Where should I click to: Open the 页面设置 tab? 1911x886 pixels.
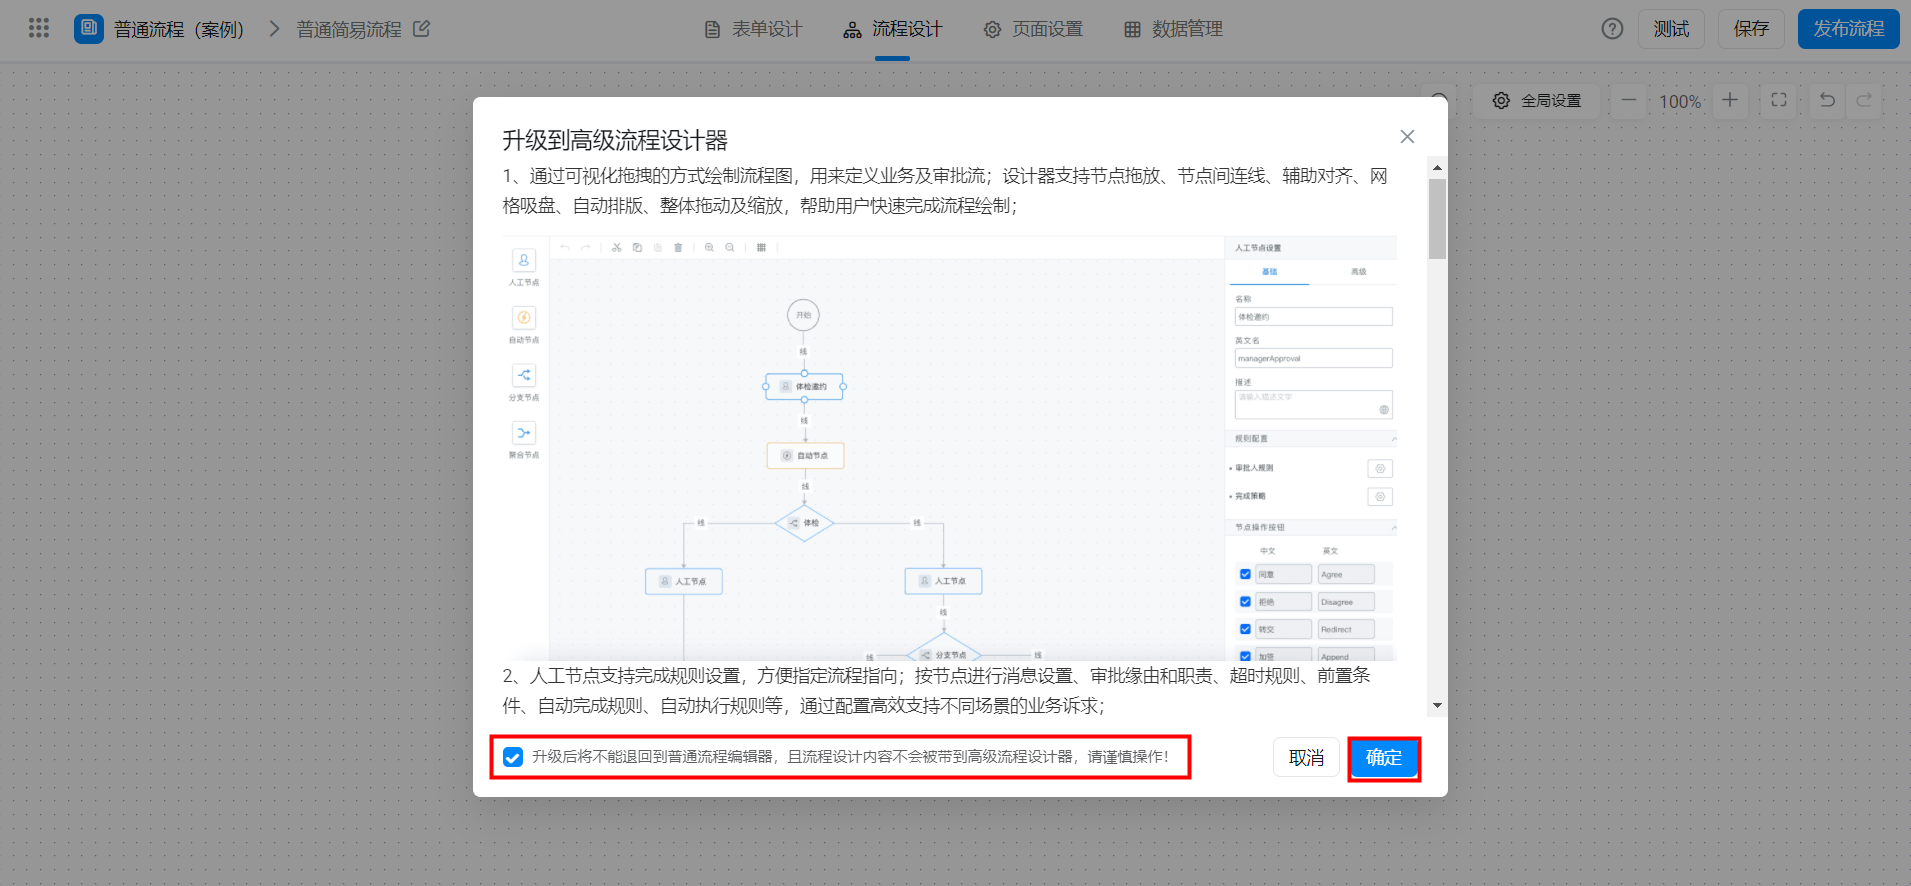point(1033,29)
